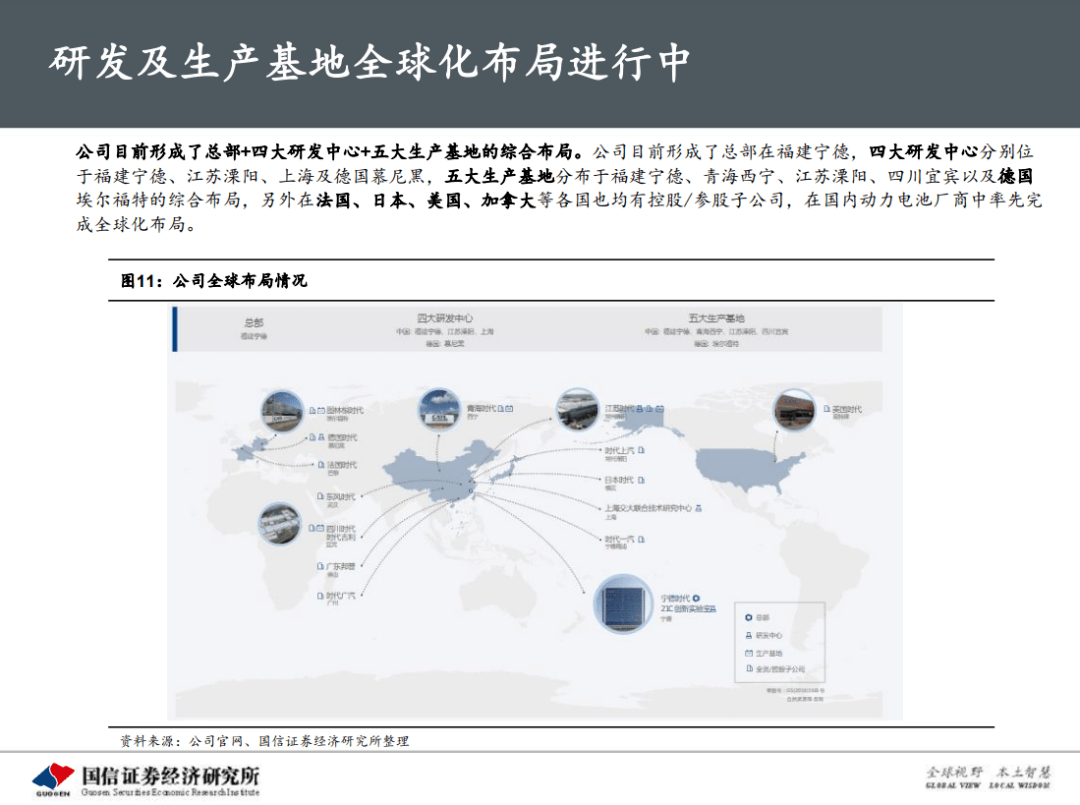Click the circular photo of 宁德时代 21C lab
The height and width of the screenshot is (805, 1080).
(623, 604)
